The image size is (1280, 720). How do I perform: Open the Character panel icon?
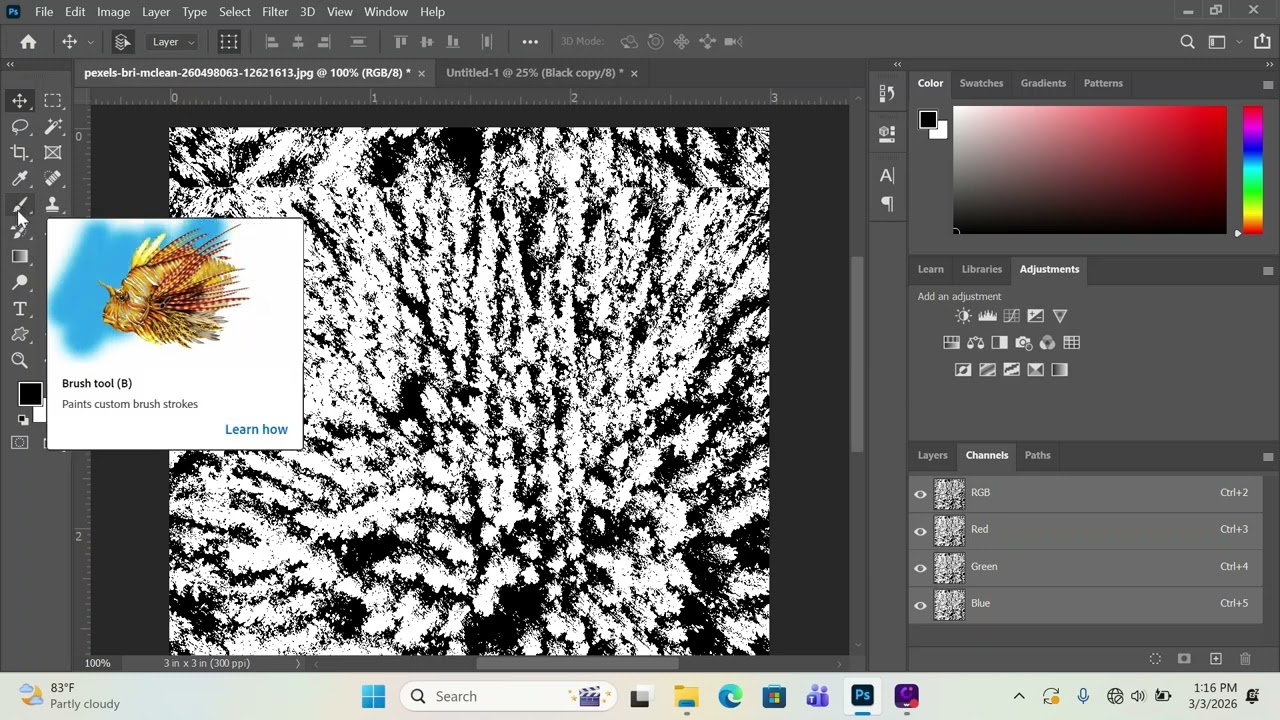click(887, 176)
